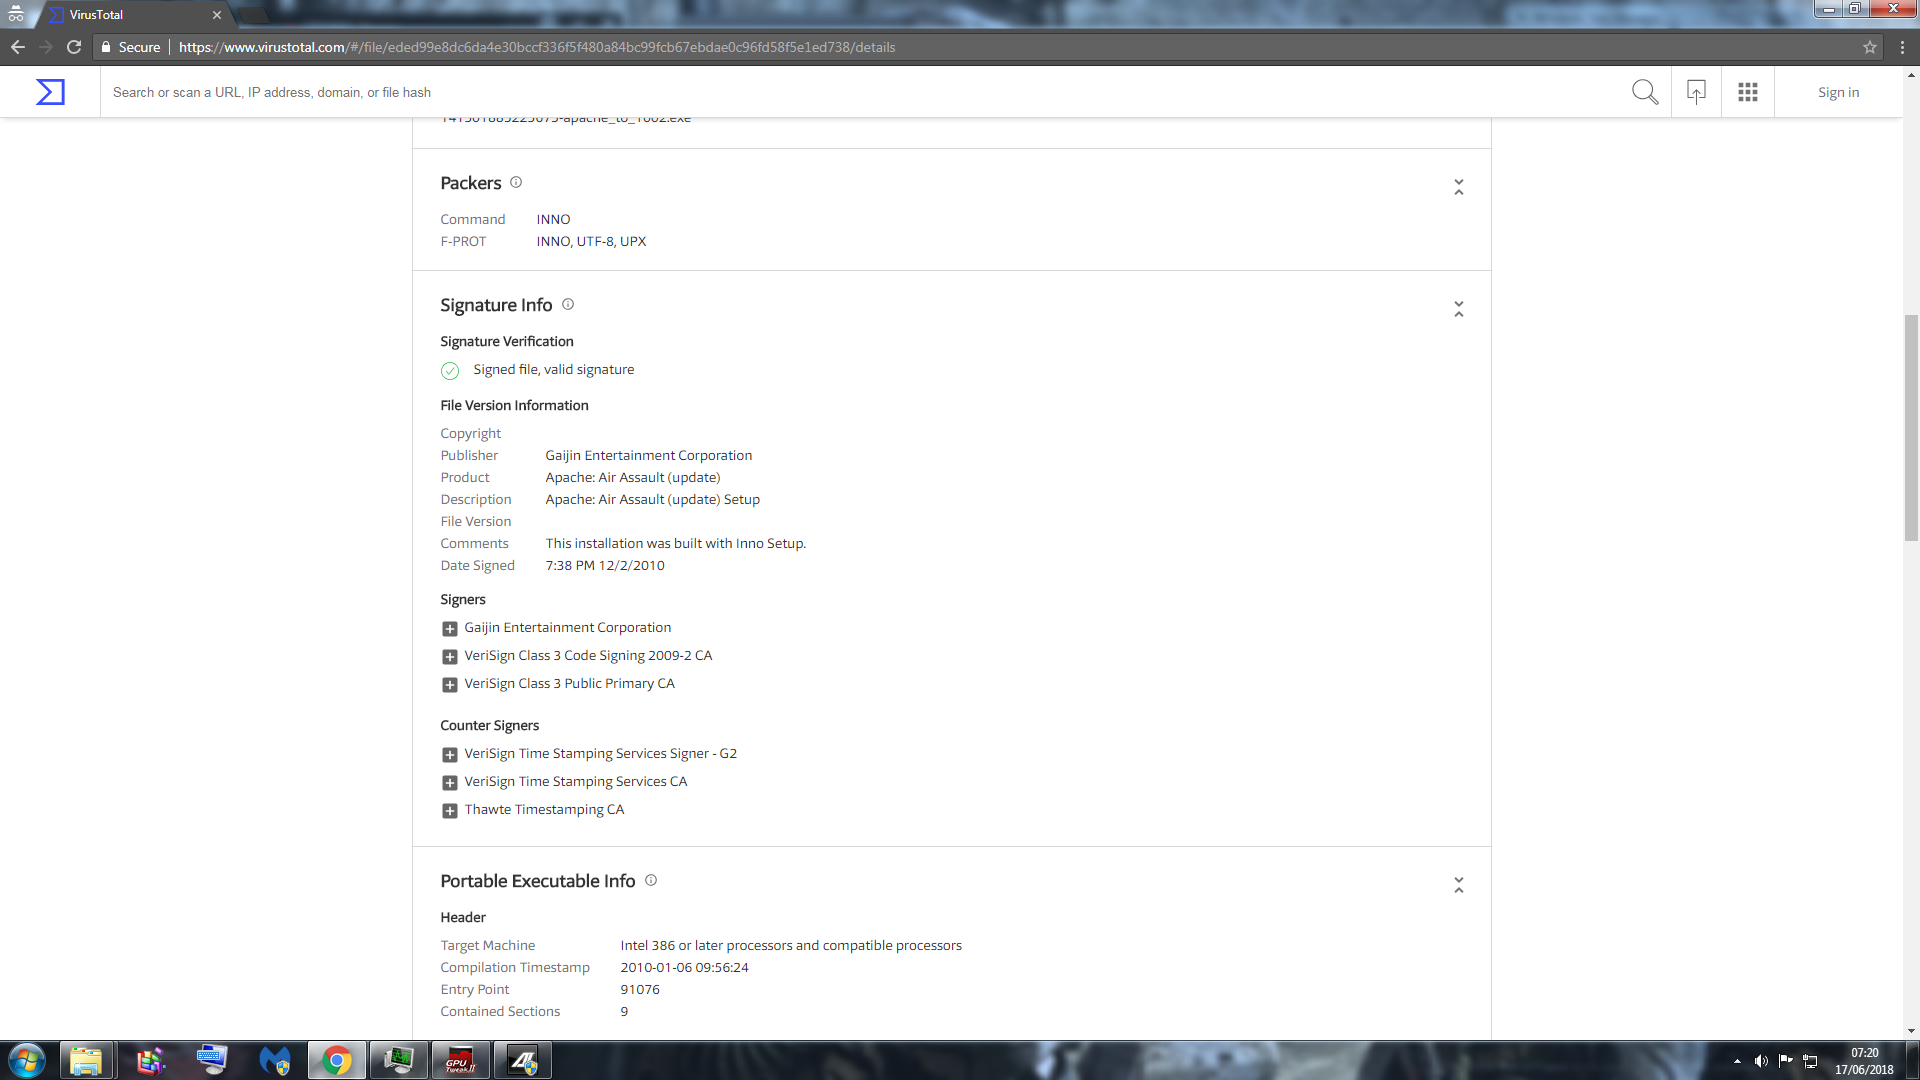Bookmark this page with the star

coord(1869,47)
